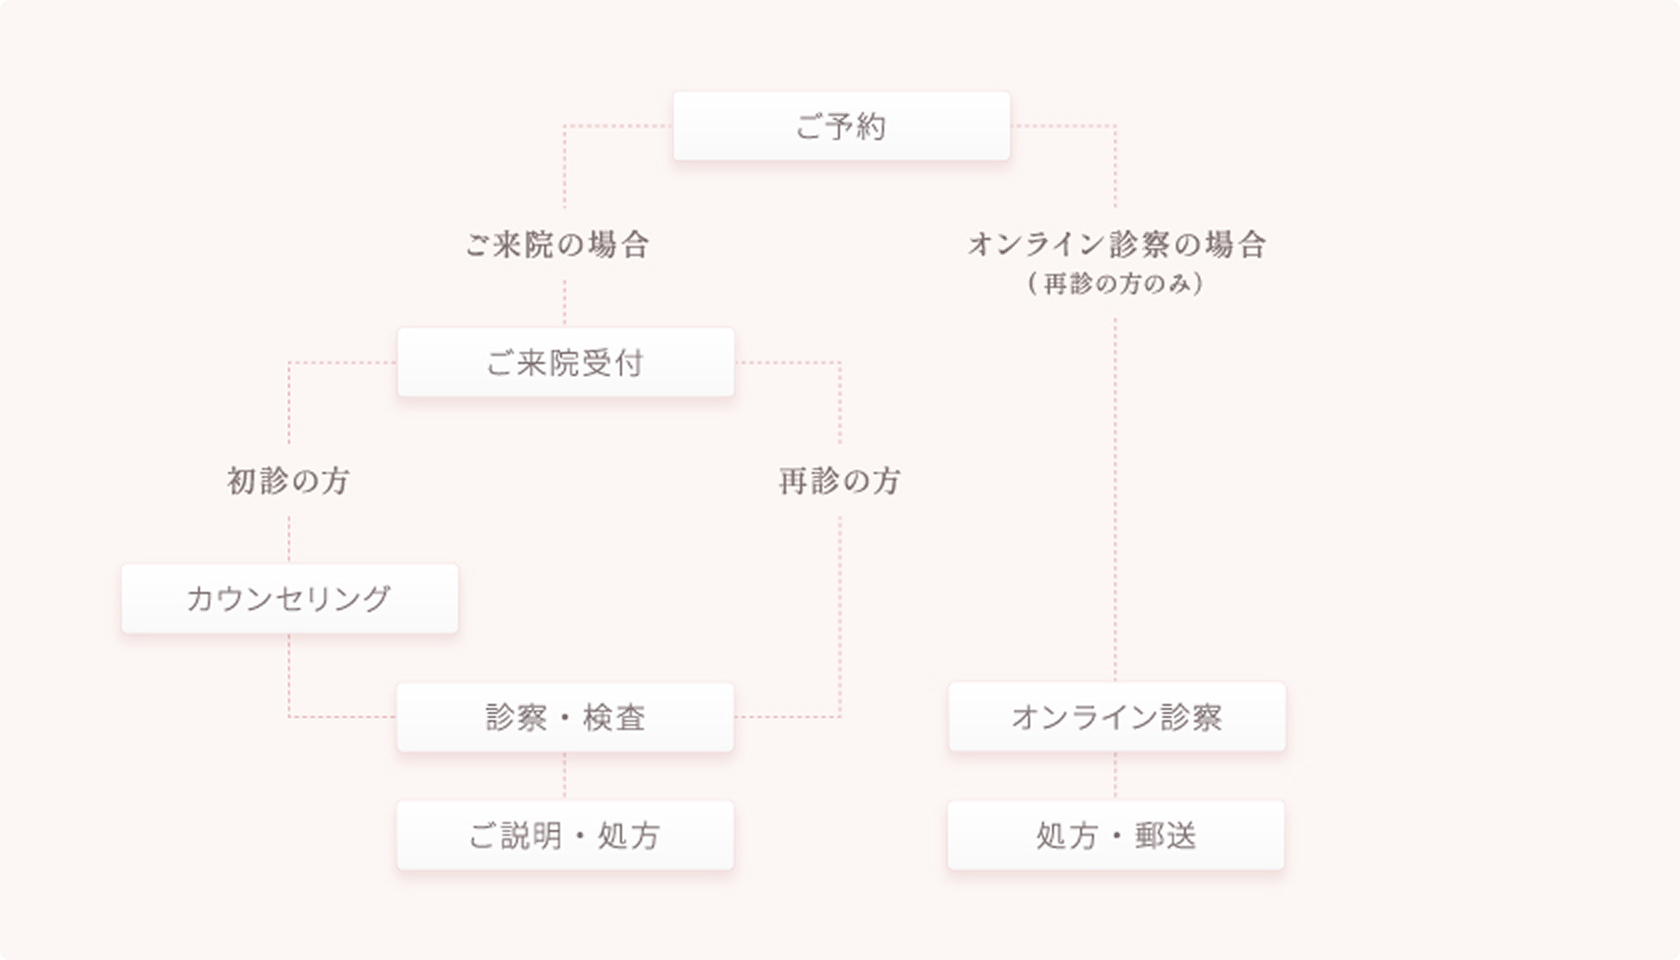1680x960 pixels.
Task: Open the オンライン診察 step box
Action: point(1116,717)
